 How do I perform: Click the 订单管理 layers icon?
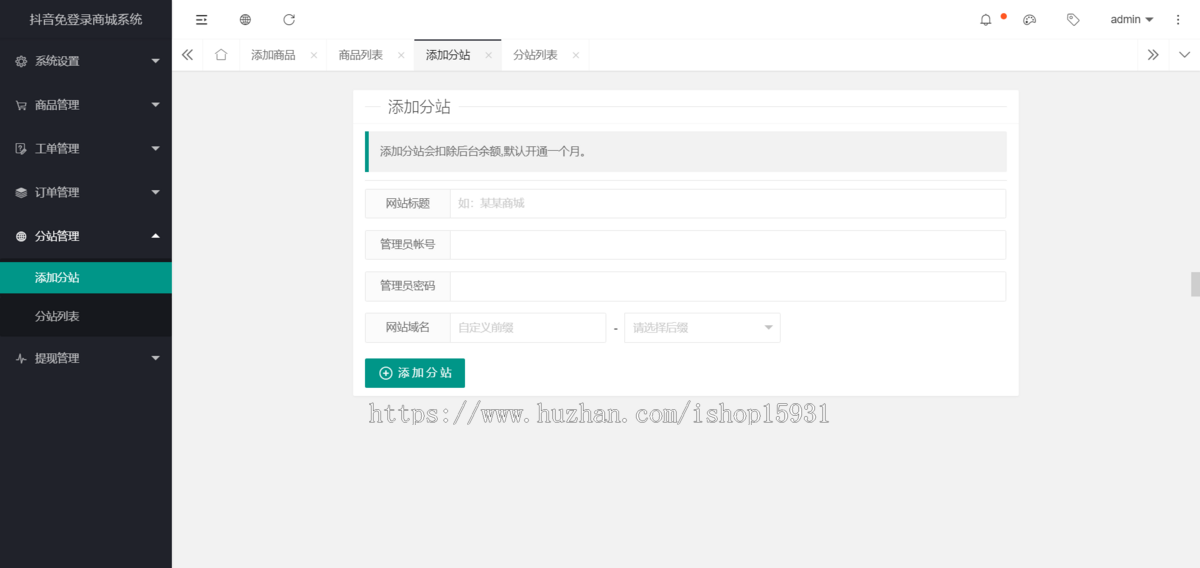[x=21, y=193]
